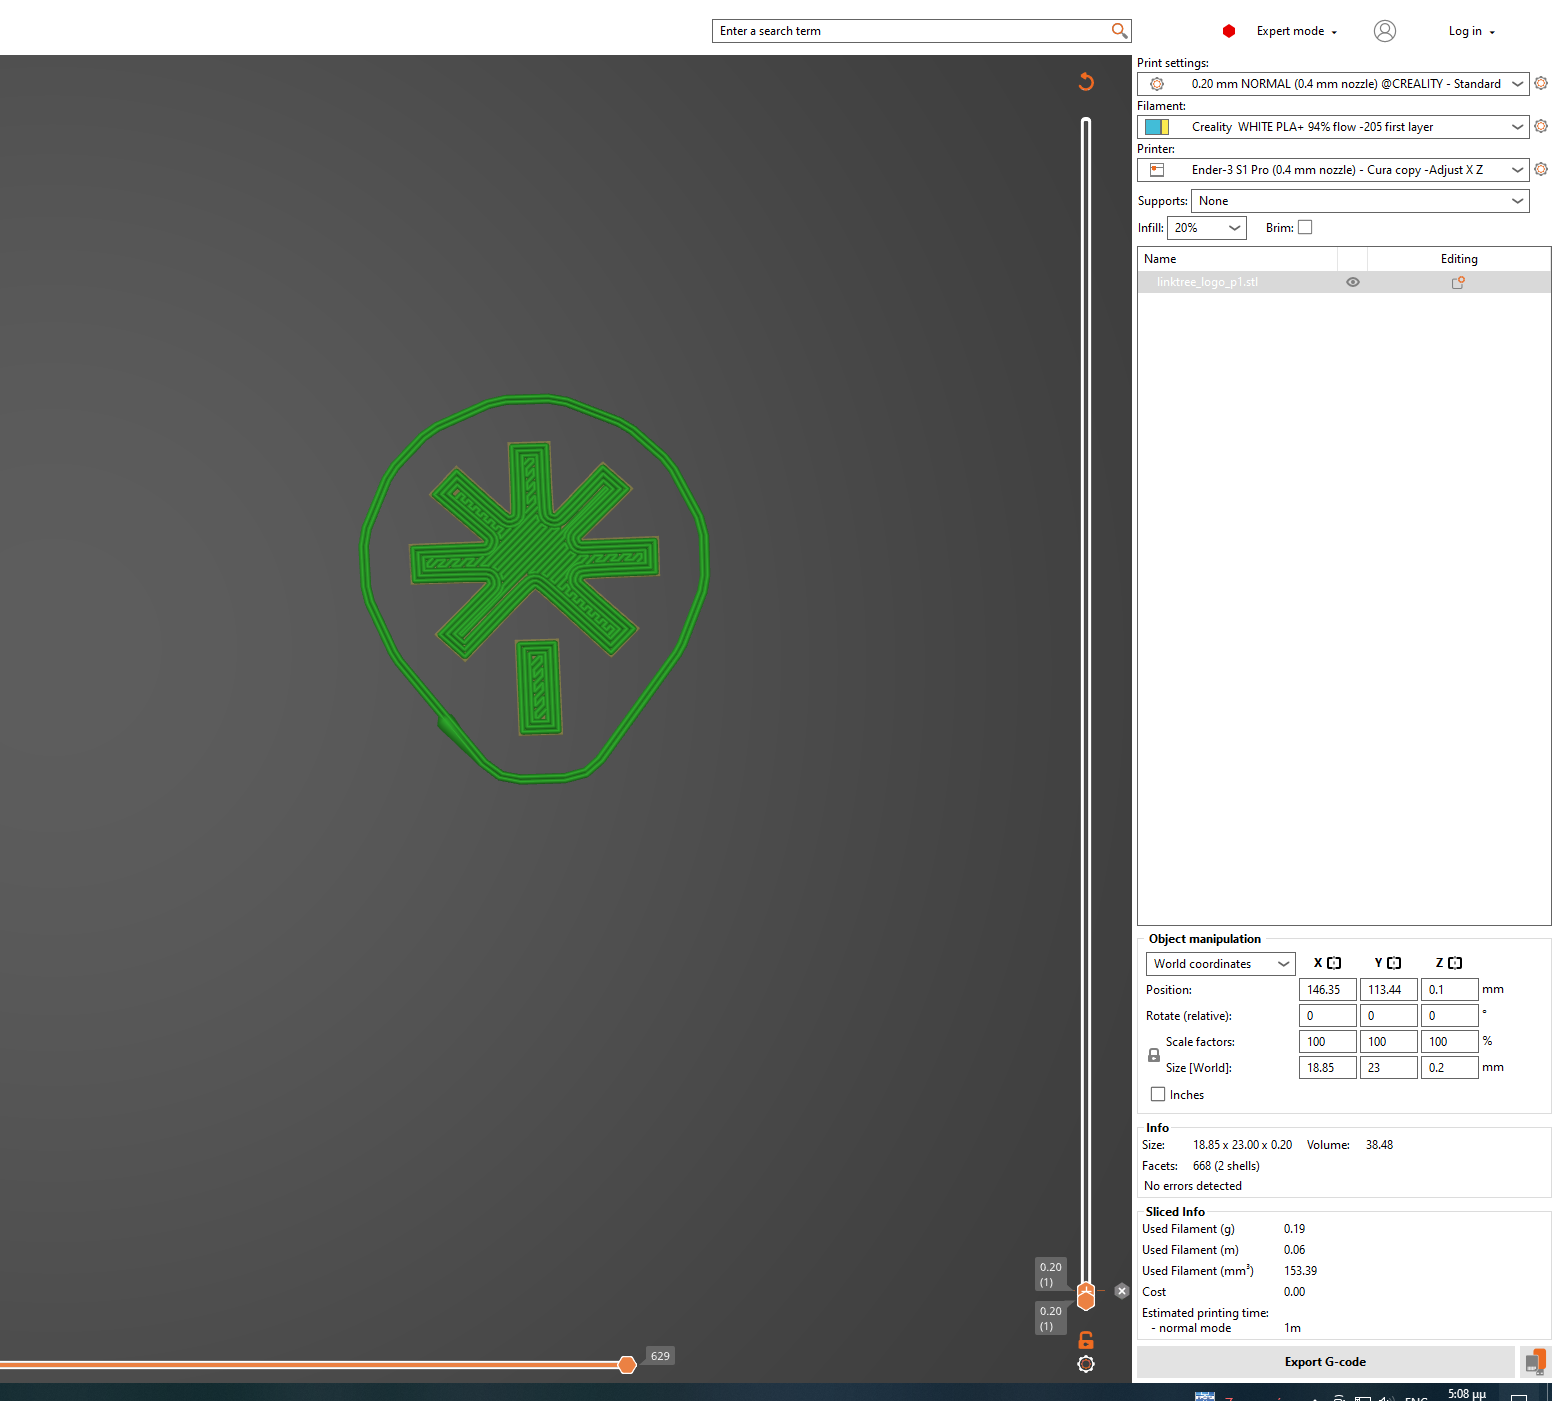This screenshot has width=1552, height=1401.
Task: Click Export G-code button
Action: [x=1325, y=1362]
